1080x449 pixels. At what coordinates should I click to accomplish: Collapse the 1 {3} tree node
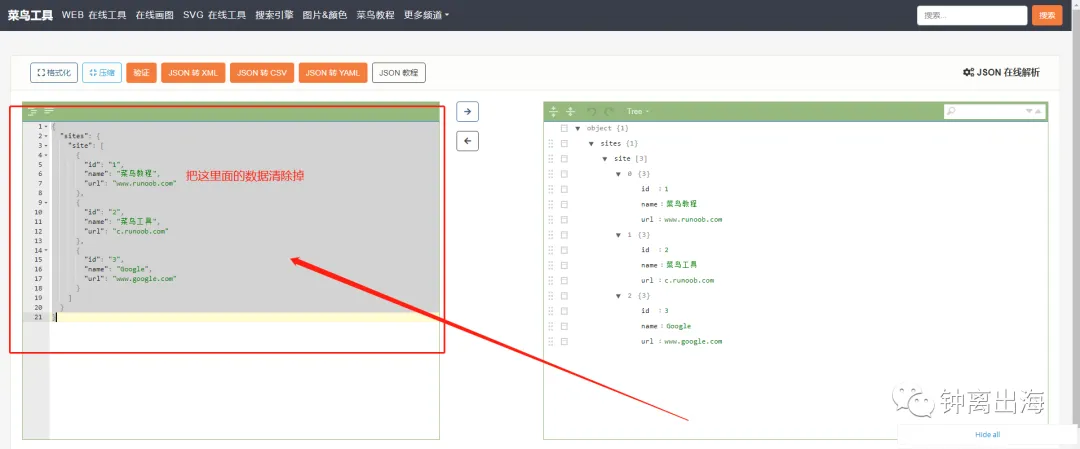(x=619, y=235)
